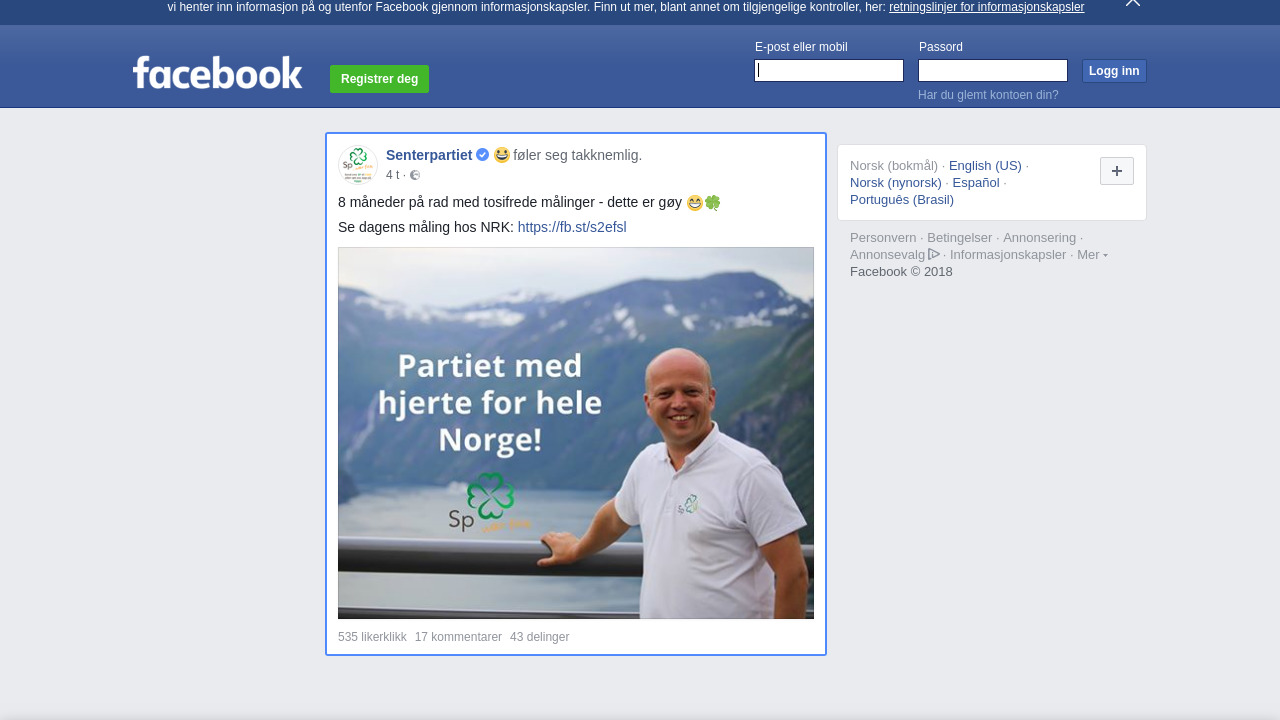Add another language with the plus button

[x=1117, y=171]
